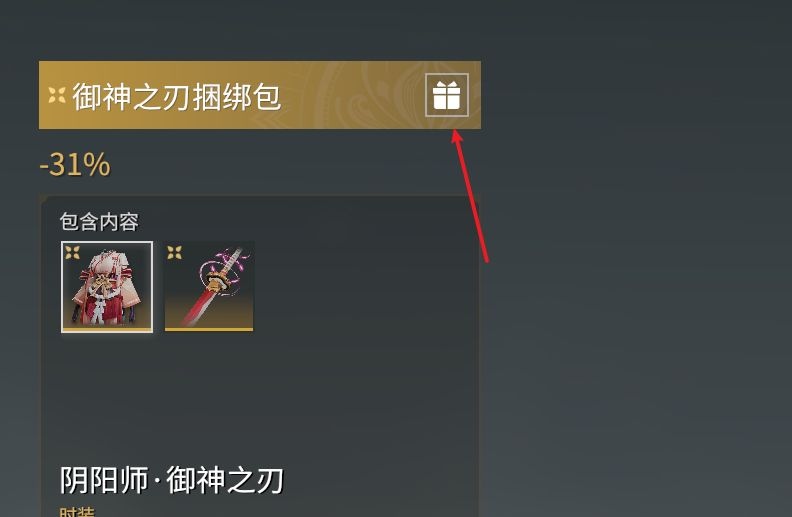Click the red arrow annotation tip
Screen dimensions: 792x517
456,132
